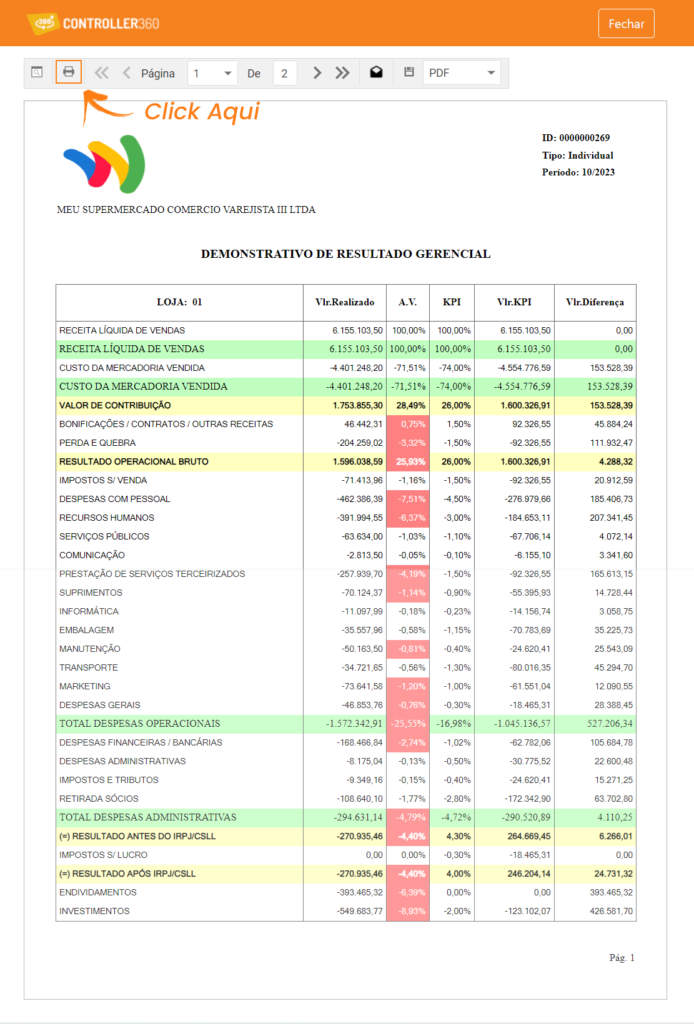
Task: Click the Vlr.KPI column header
Action: (x=514, y=302)
